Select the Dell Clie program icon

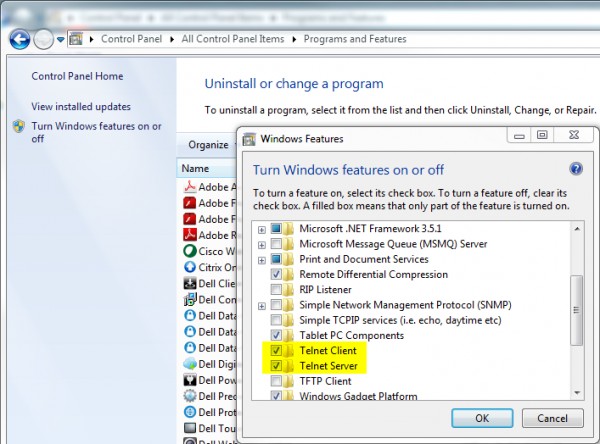point(190,284)
